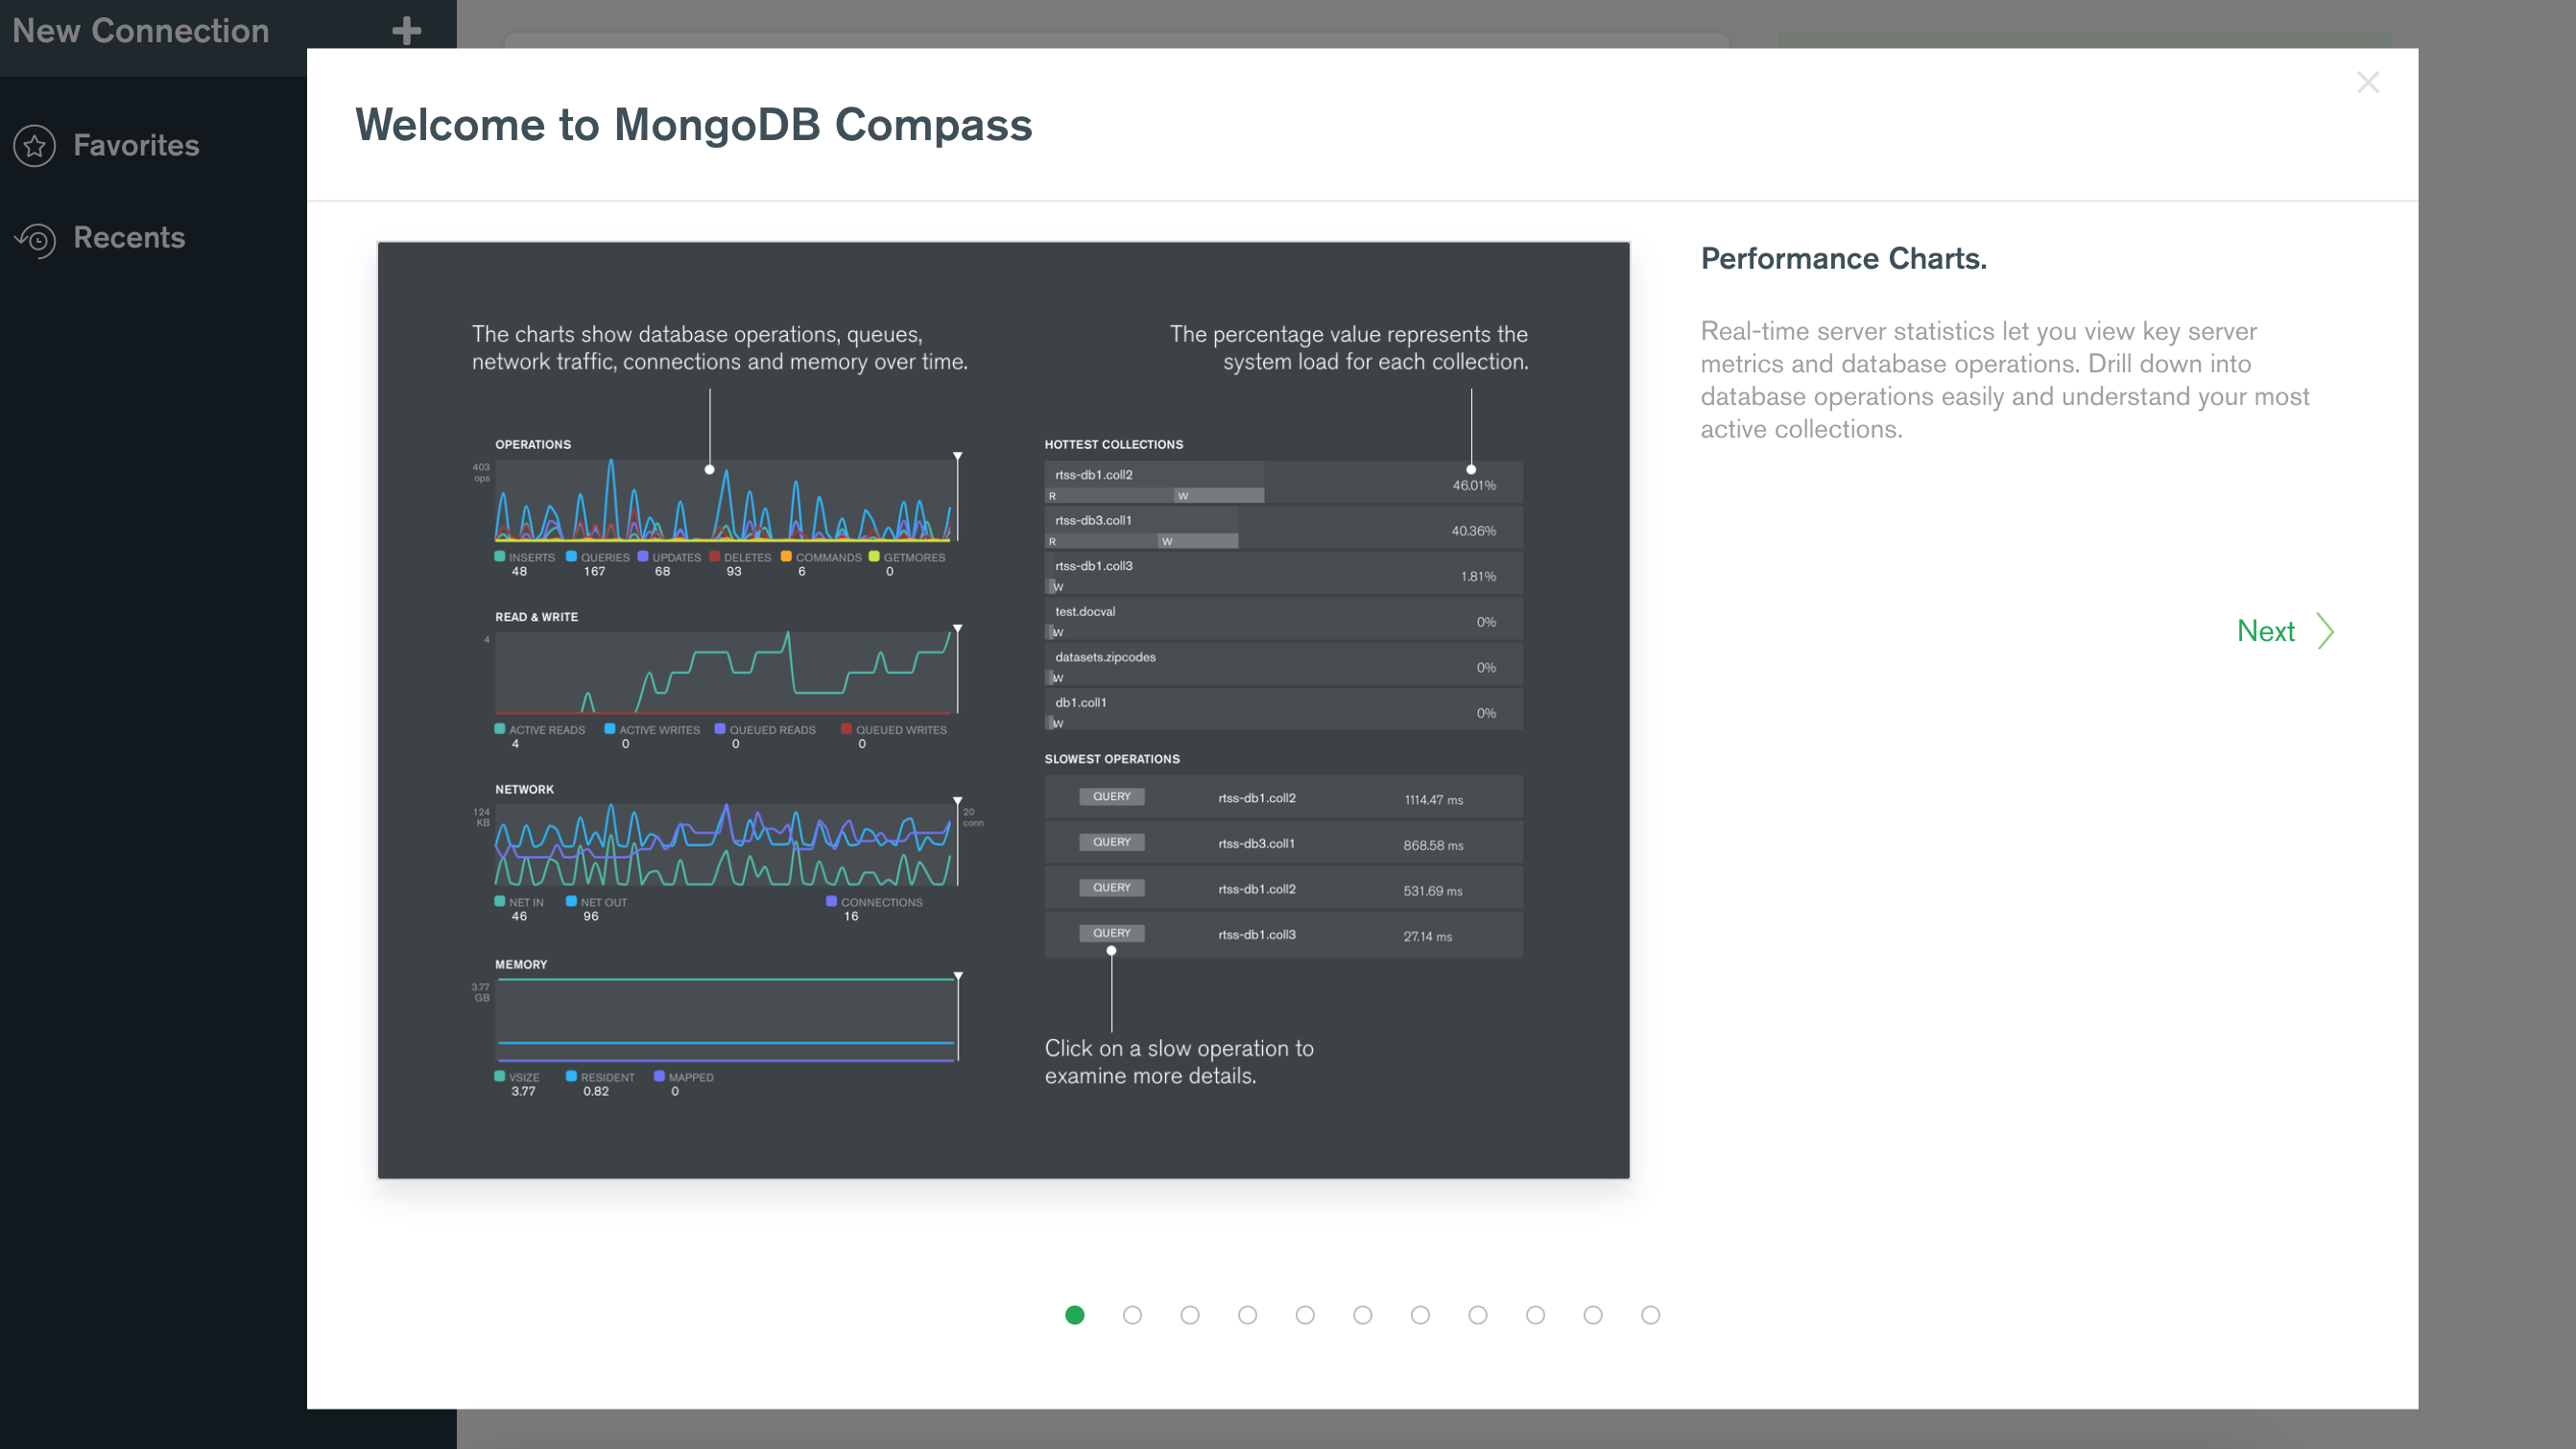The height and width of the screenshot is (1449, 2576).
Task: Select the second carousel dot
Action: pyautogui.click(x=1132, y=1315)
